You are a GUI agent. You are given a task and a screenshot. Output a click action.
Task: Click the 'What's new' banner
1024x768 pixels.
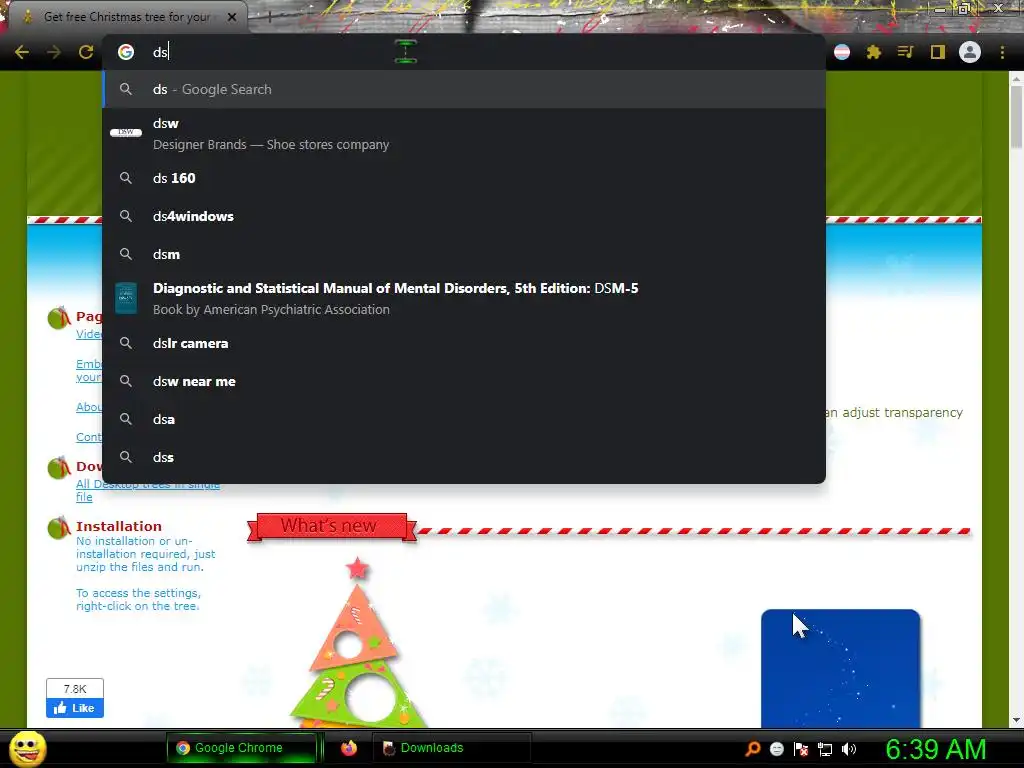click(330, 526)
